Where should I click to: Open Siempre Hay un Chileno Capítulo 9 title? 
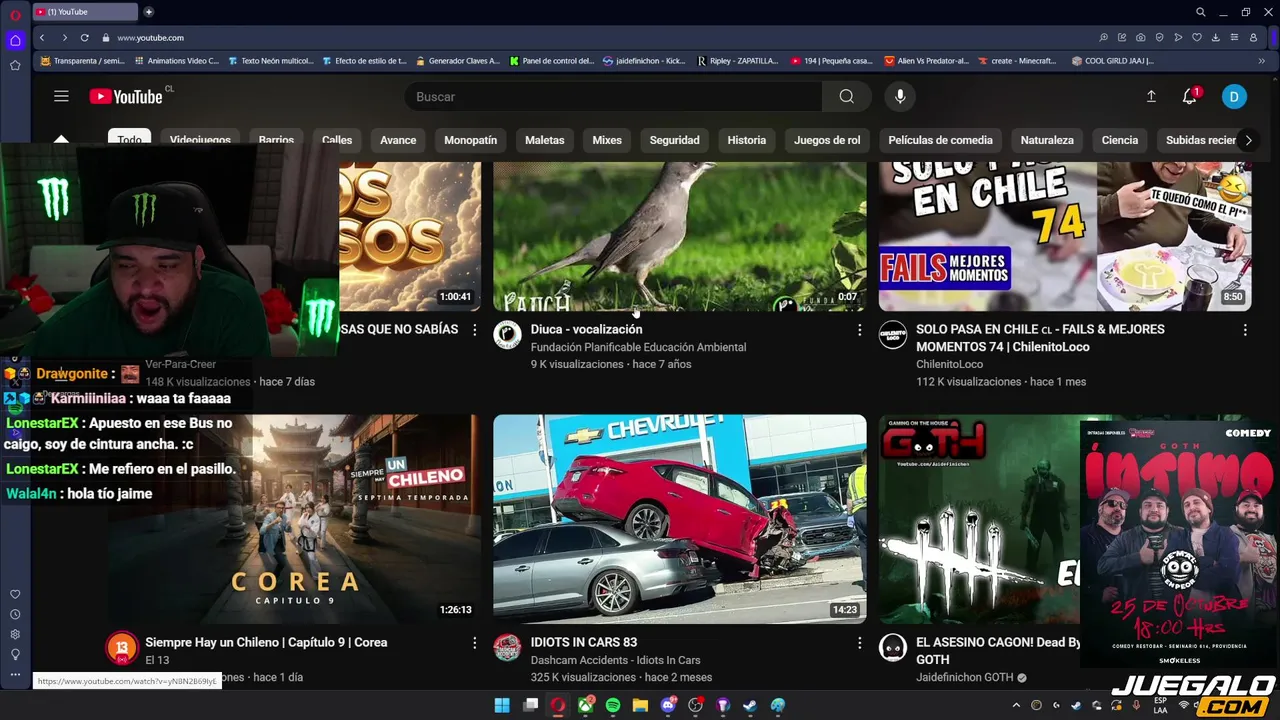click(x=266, y=642)
